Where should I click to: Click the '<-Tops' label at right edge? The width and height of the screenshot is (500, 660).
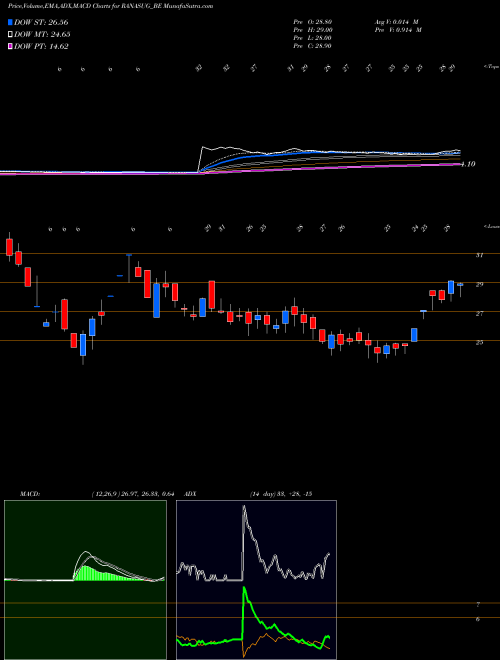pyautogui.click(x=492, y=67)
